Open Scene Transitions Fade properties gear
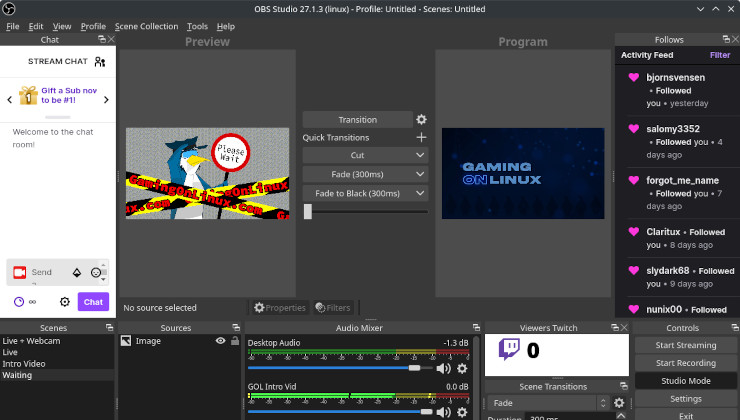 click(x=619, y=403)
